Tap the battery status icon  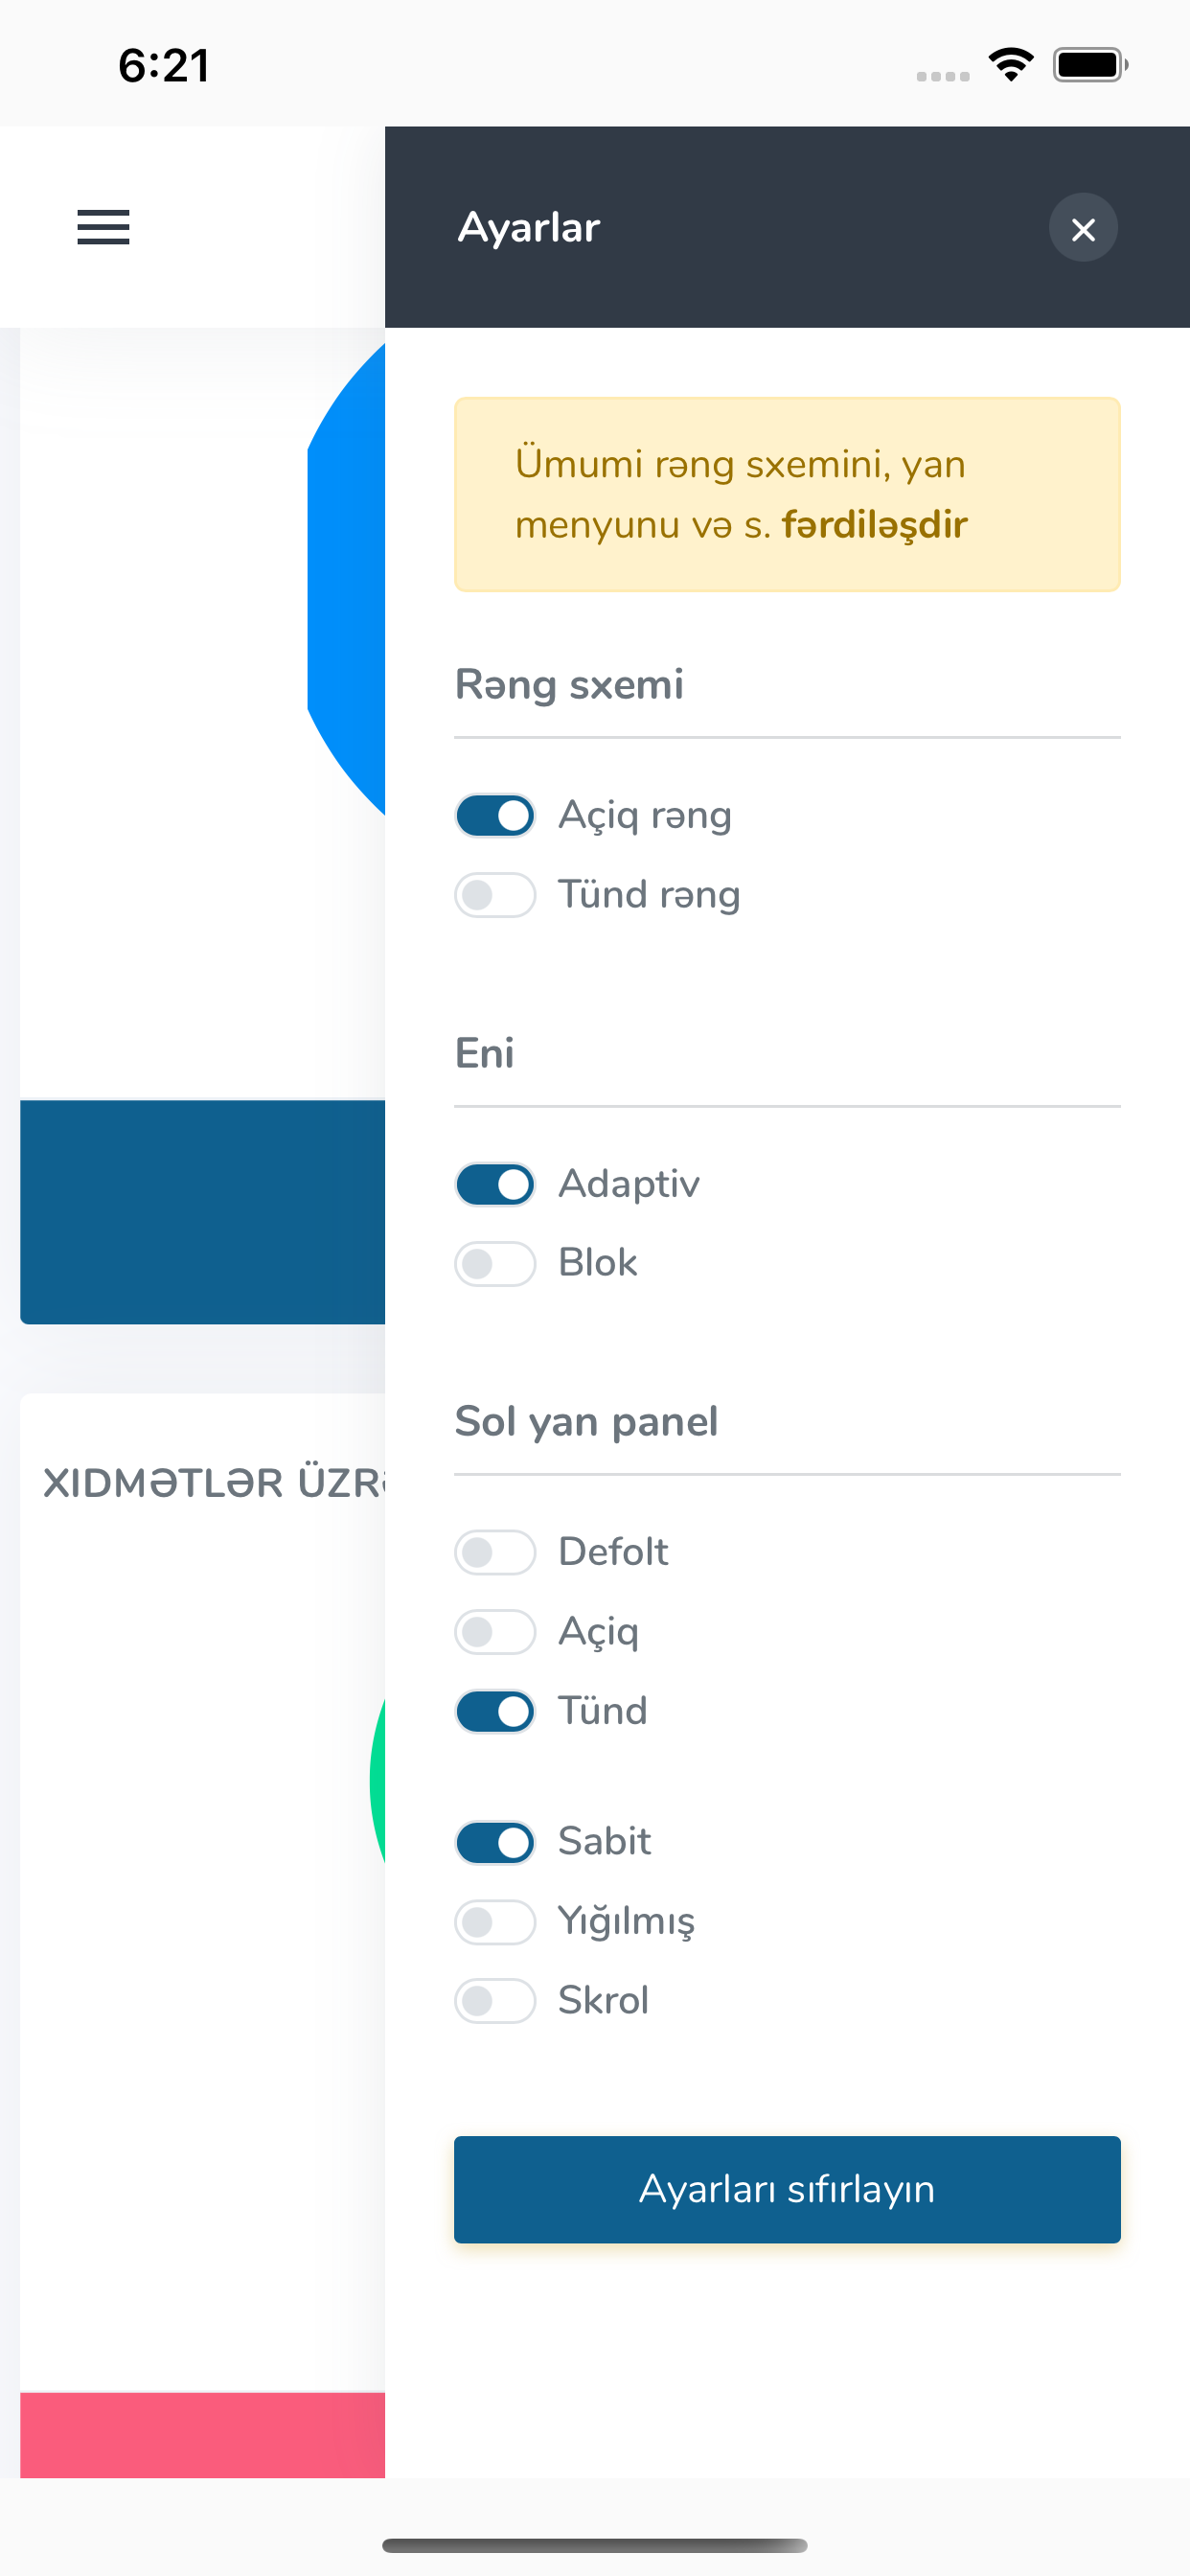(x=1090, y=65)
